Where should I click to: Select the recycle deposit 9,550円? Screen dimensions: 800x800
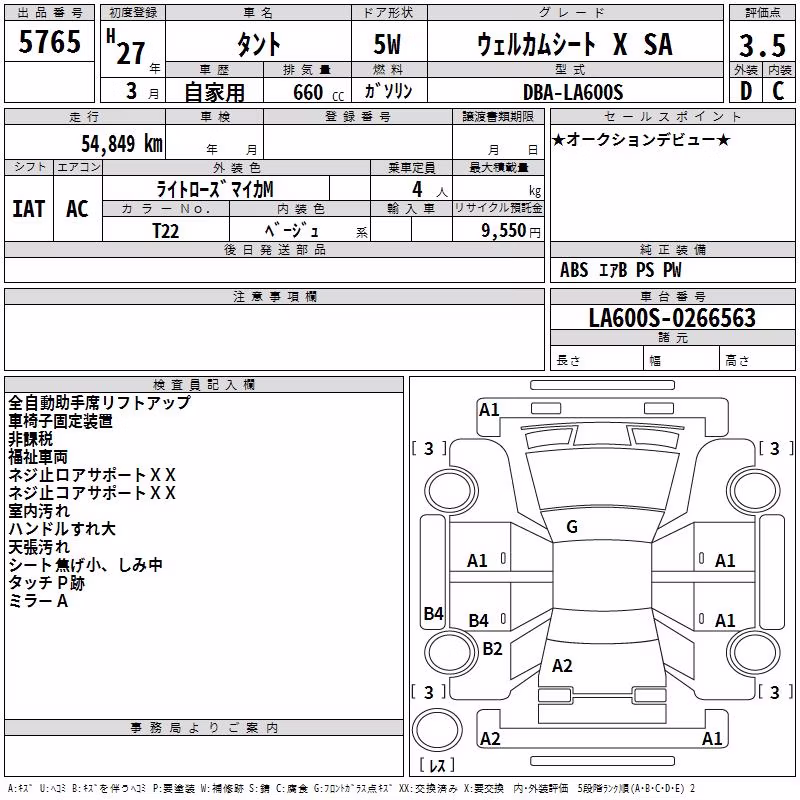pos(511,231)
